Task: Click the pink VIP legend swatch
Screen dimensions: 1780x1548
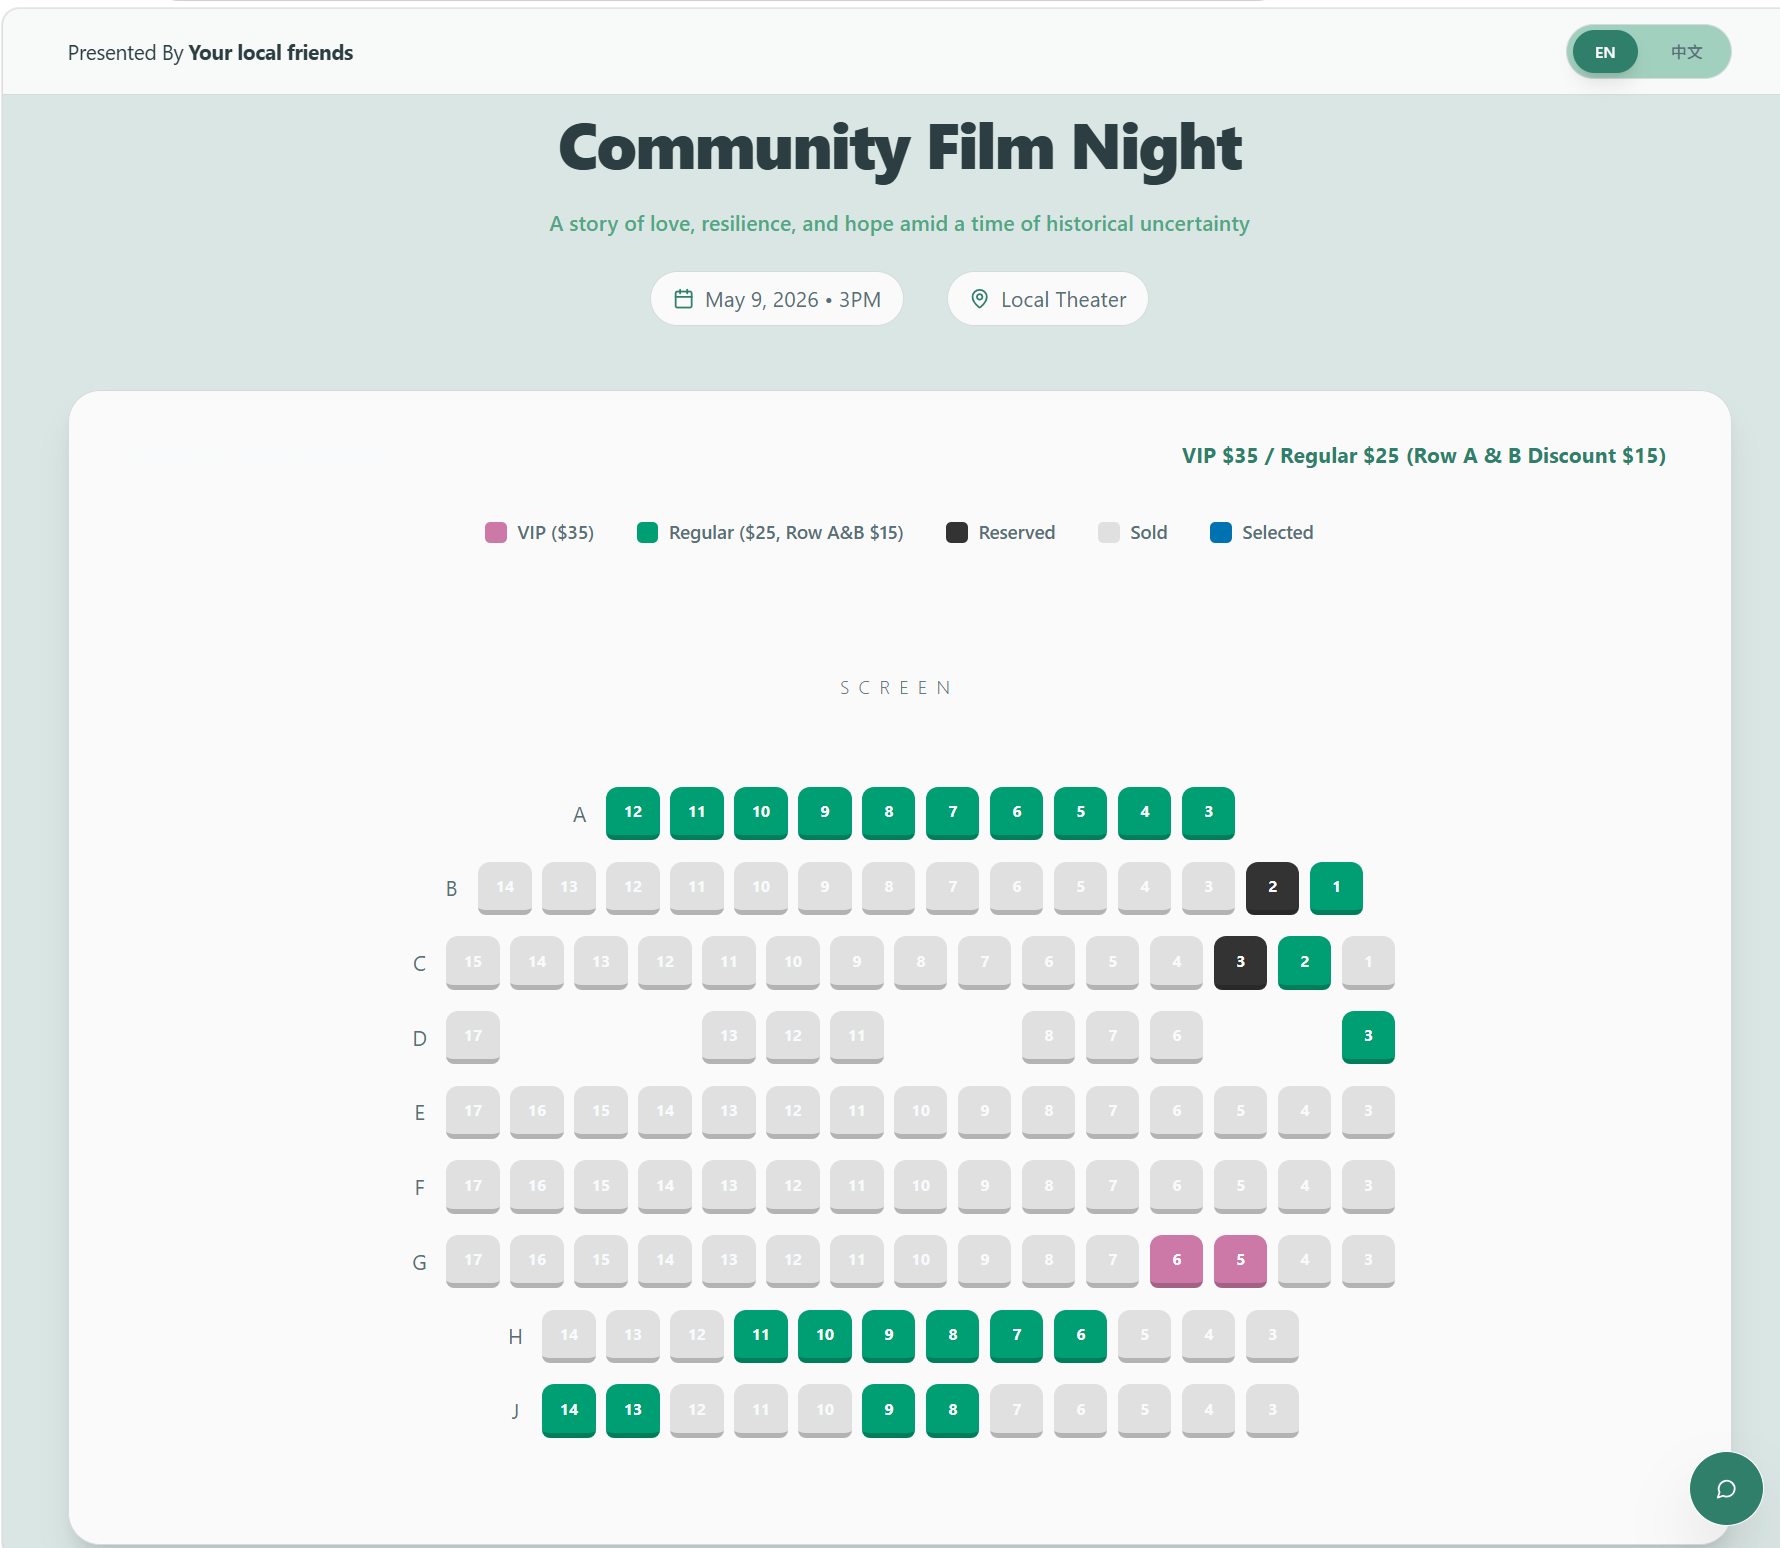Action: (x=496, y=532)
